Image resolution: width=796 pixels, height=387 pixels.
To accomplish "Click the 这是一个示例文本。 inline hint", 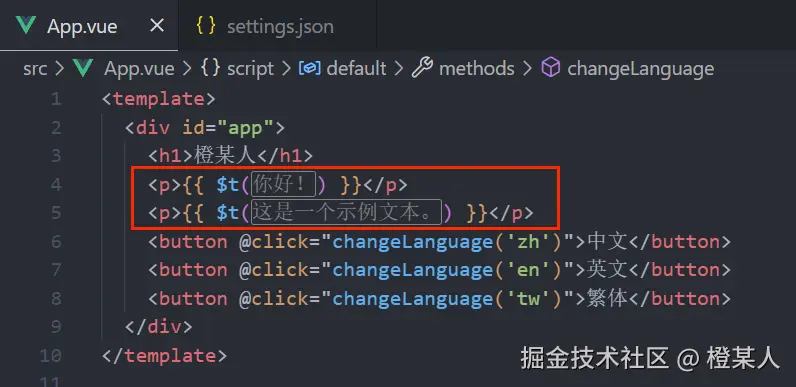I will click(x=347, y=213).
